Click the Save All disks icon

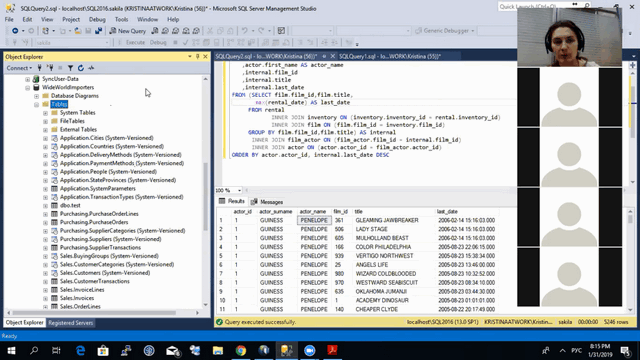coord(98,31)
